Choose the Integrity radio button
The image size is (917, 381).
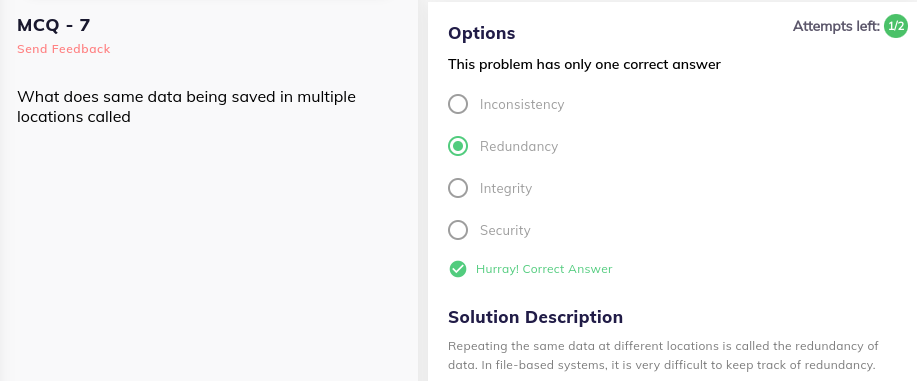click(458, 188)
